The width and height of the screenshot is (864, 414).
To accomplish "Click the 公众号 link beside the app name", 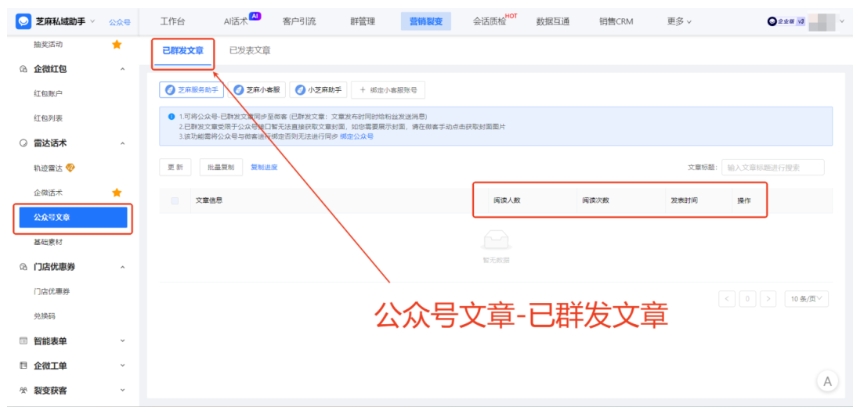I will tap(119, 23).
